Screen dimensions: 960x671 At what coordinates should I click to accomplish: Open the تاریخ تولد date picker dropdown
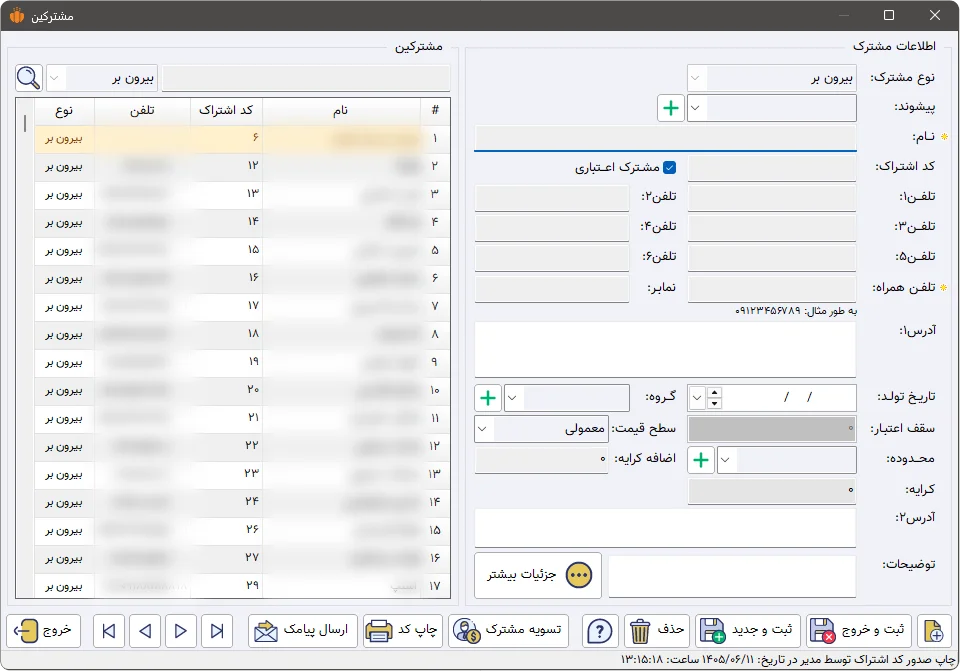pyautogui.click(x=697, y=398)
